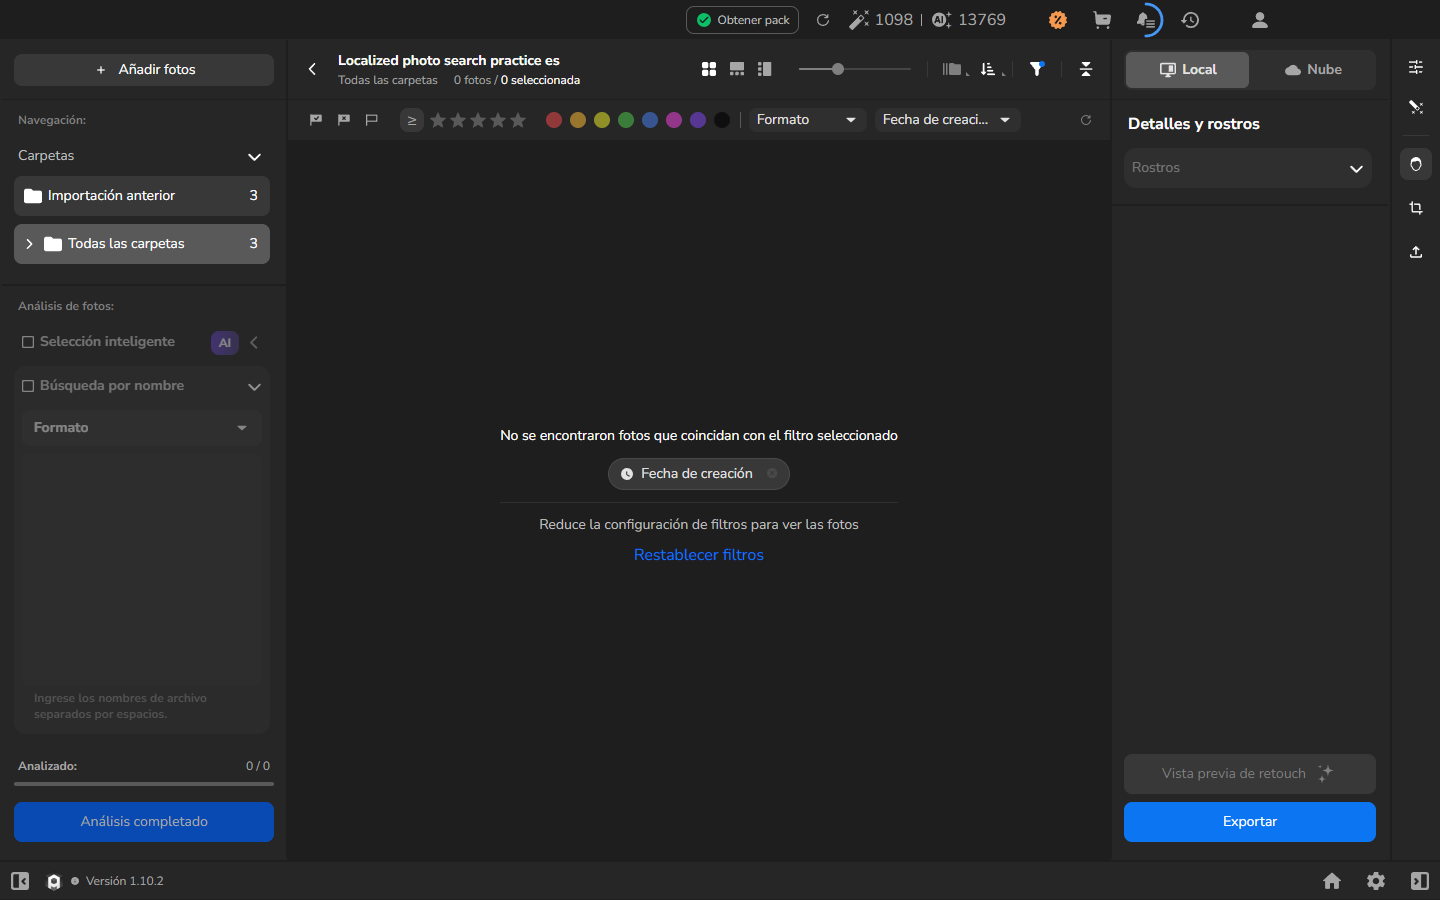Toggle the filter funnel icon
The image size is (1440, 900).
[1037, 69]
